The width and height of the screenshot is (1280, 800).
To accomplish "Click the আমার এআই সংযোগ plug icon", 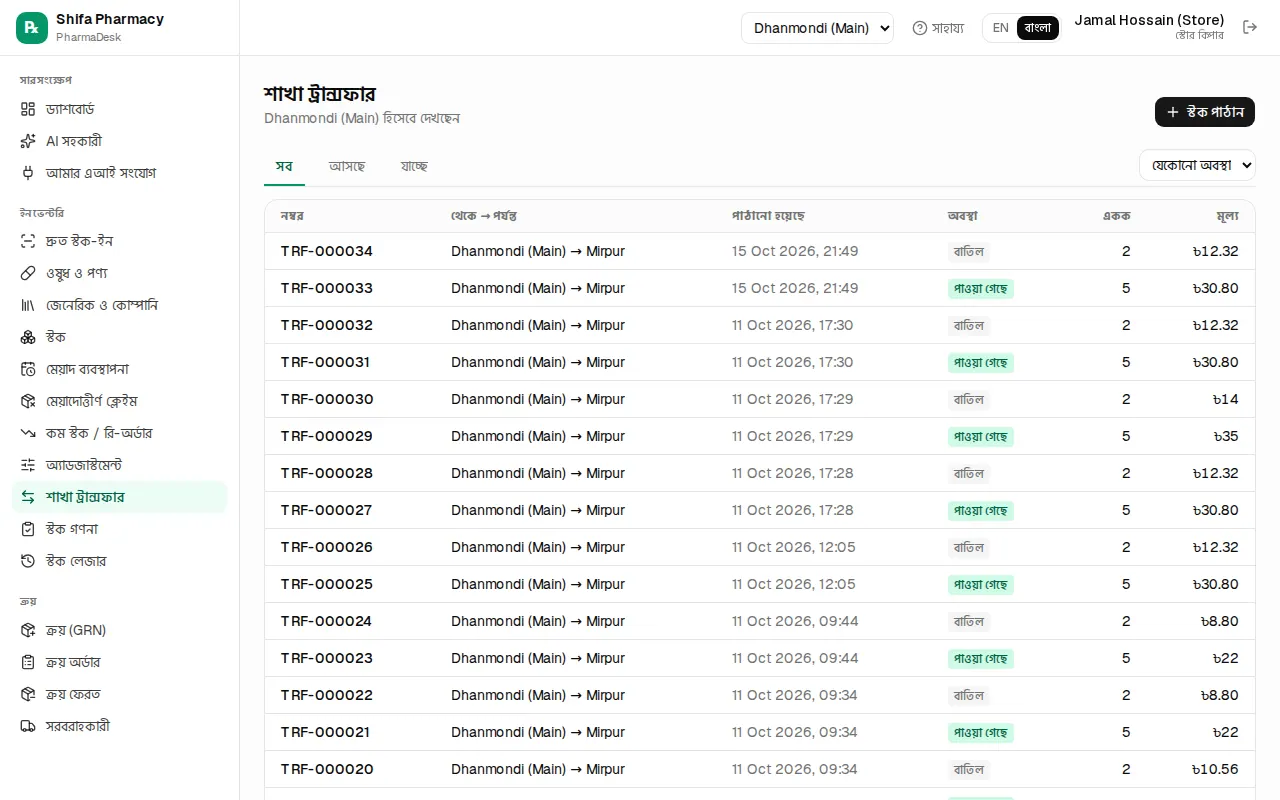I will (28, 173).
